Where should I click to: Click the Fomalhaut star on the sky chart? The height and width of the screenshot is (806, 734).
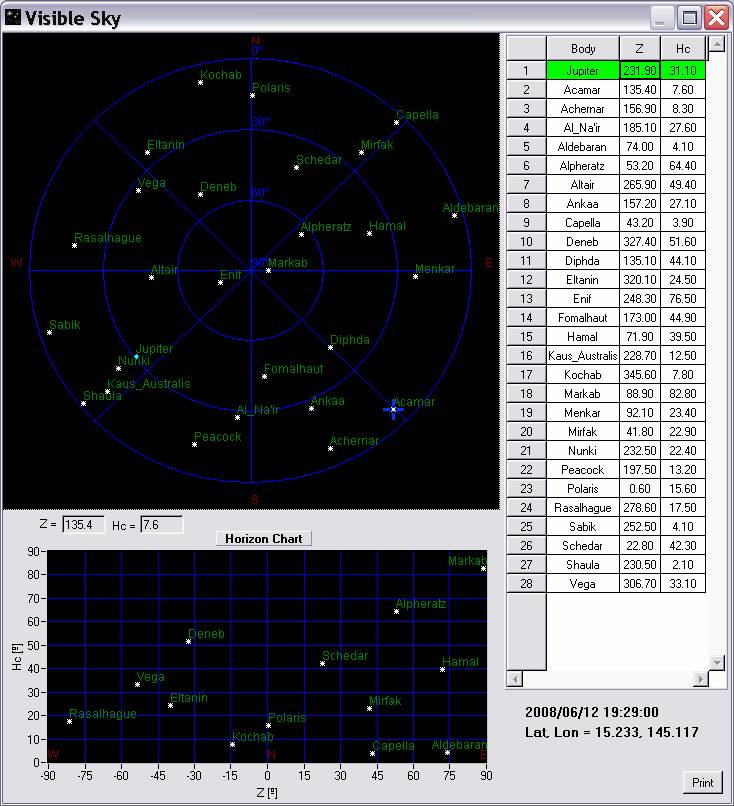pyautogui.click(x=264, y=376)
